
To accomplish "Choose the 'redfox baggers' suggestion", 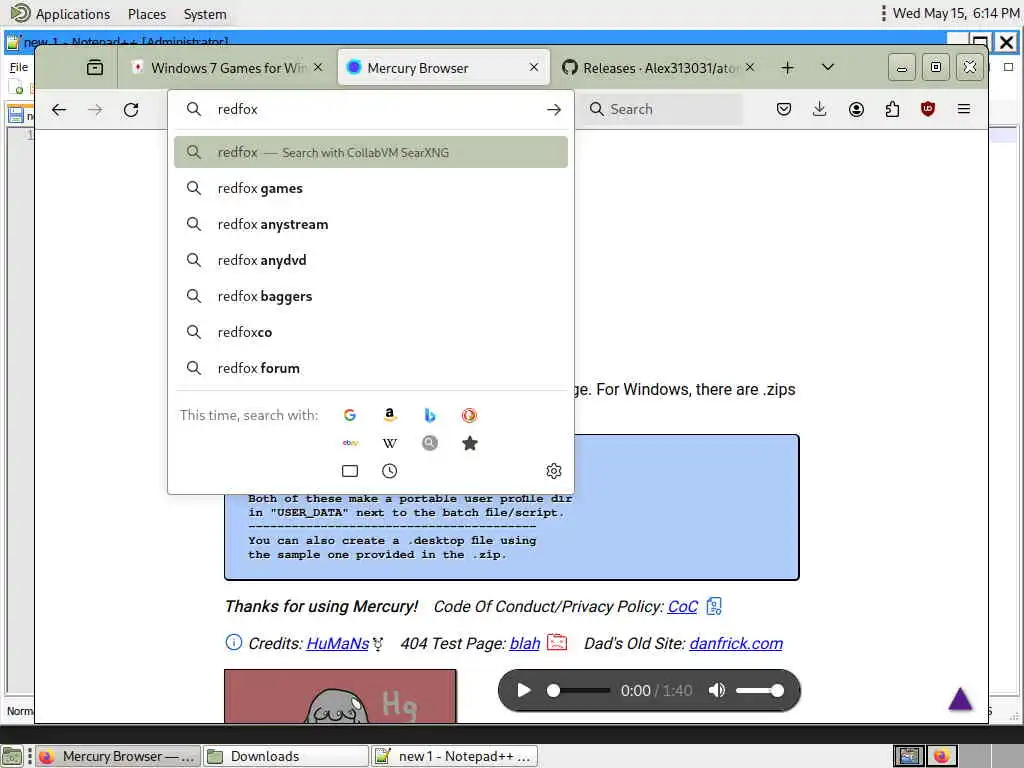I will coord(370,296).
